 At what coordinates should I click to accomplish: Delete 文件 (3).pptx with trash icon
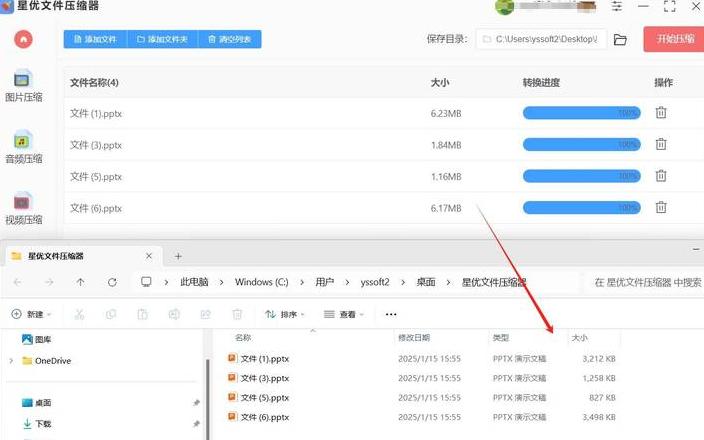point(661,145)
